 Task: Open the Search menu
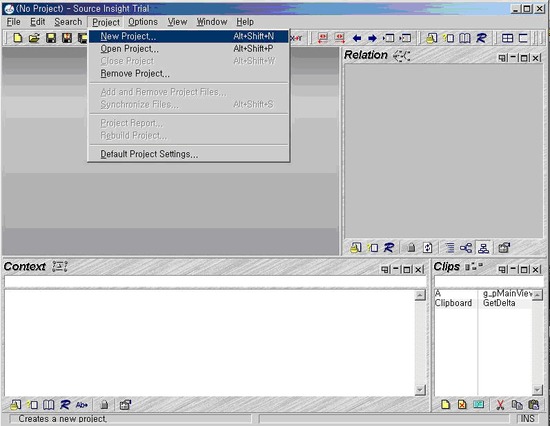[x=68, y=22]
